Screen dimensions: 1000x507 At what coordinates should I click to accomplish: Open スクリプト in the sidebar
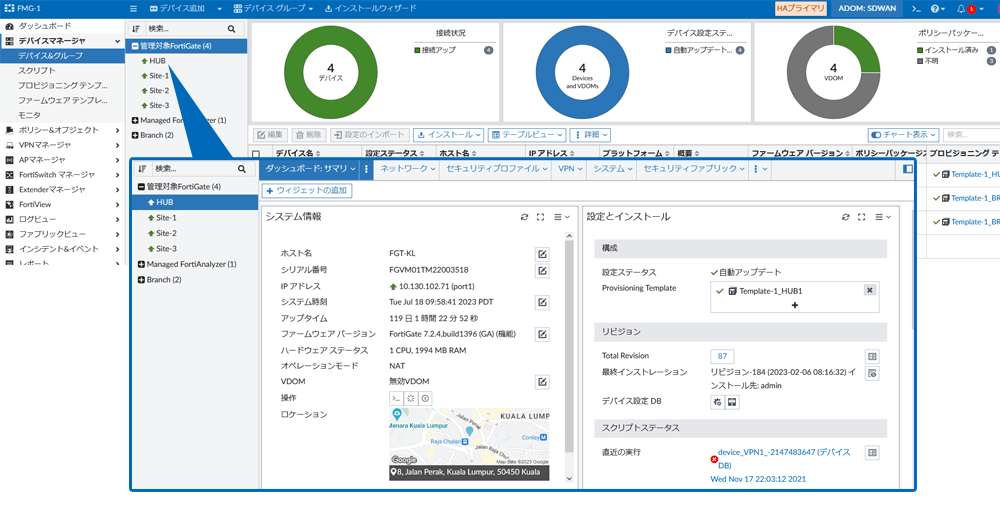(x=37, y=71)
